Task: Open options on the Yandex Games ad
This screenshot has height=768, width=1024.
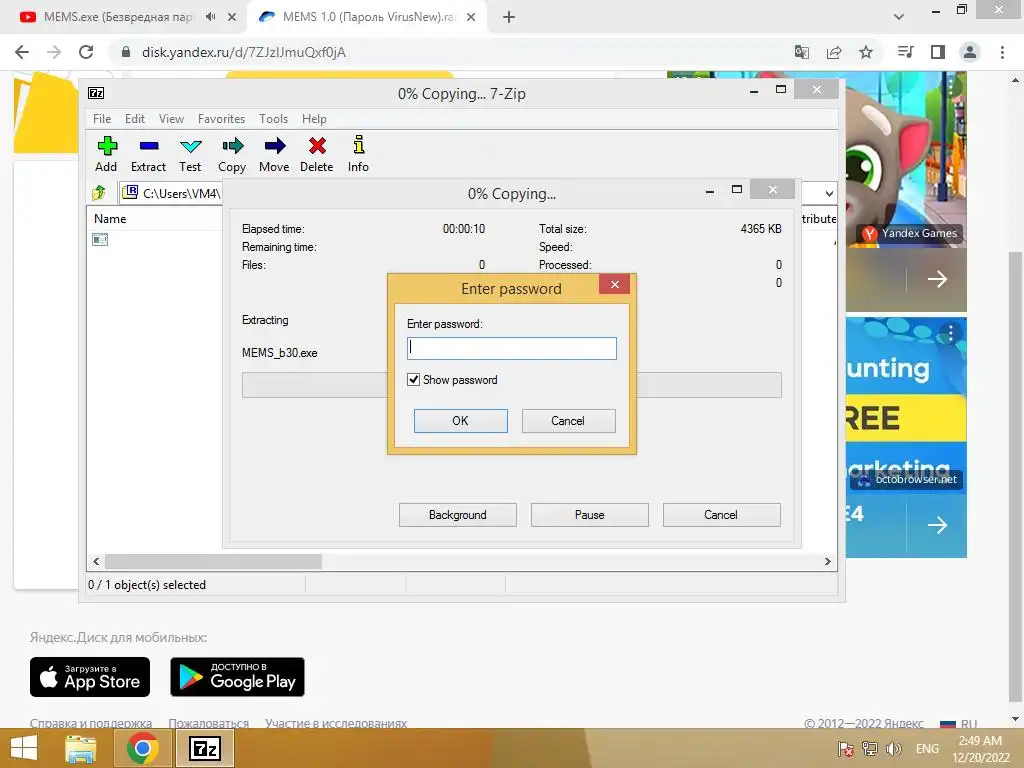Action: pyautogui.click(x=951, y=85)
